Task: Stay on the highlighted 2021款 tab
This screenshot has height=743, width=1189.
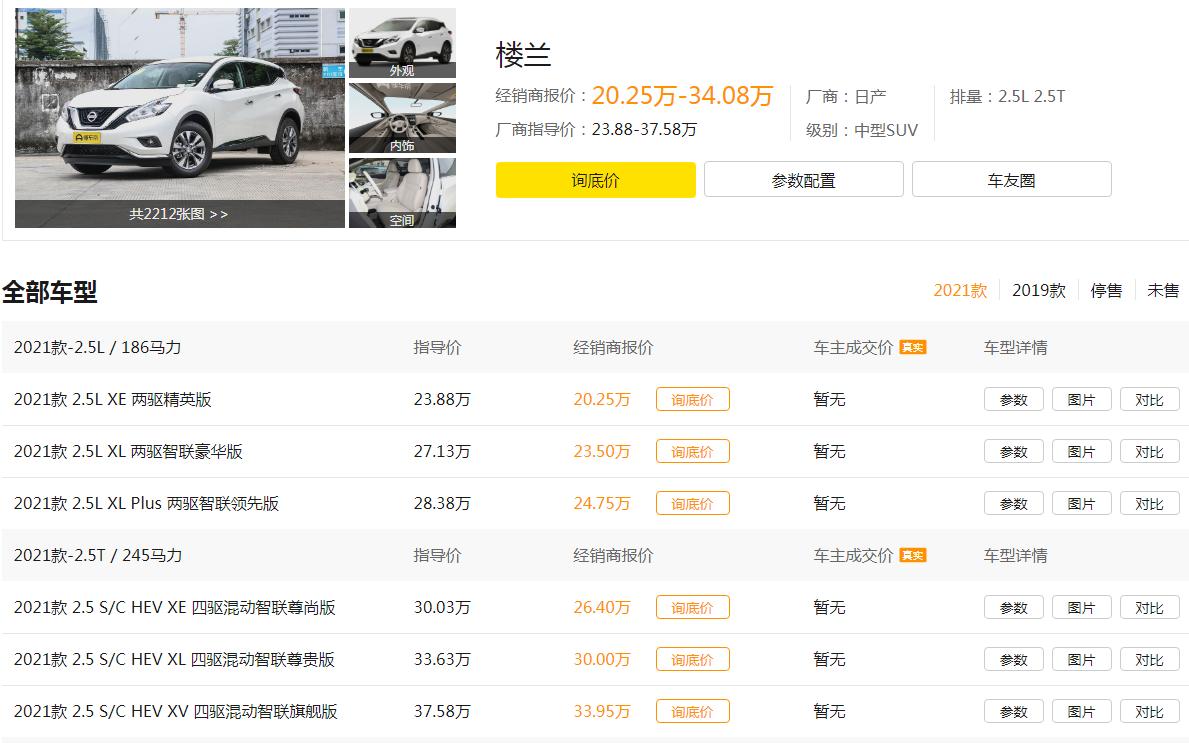Action: click(962, 290)
